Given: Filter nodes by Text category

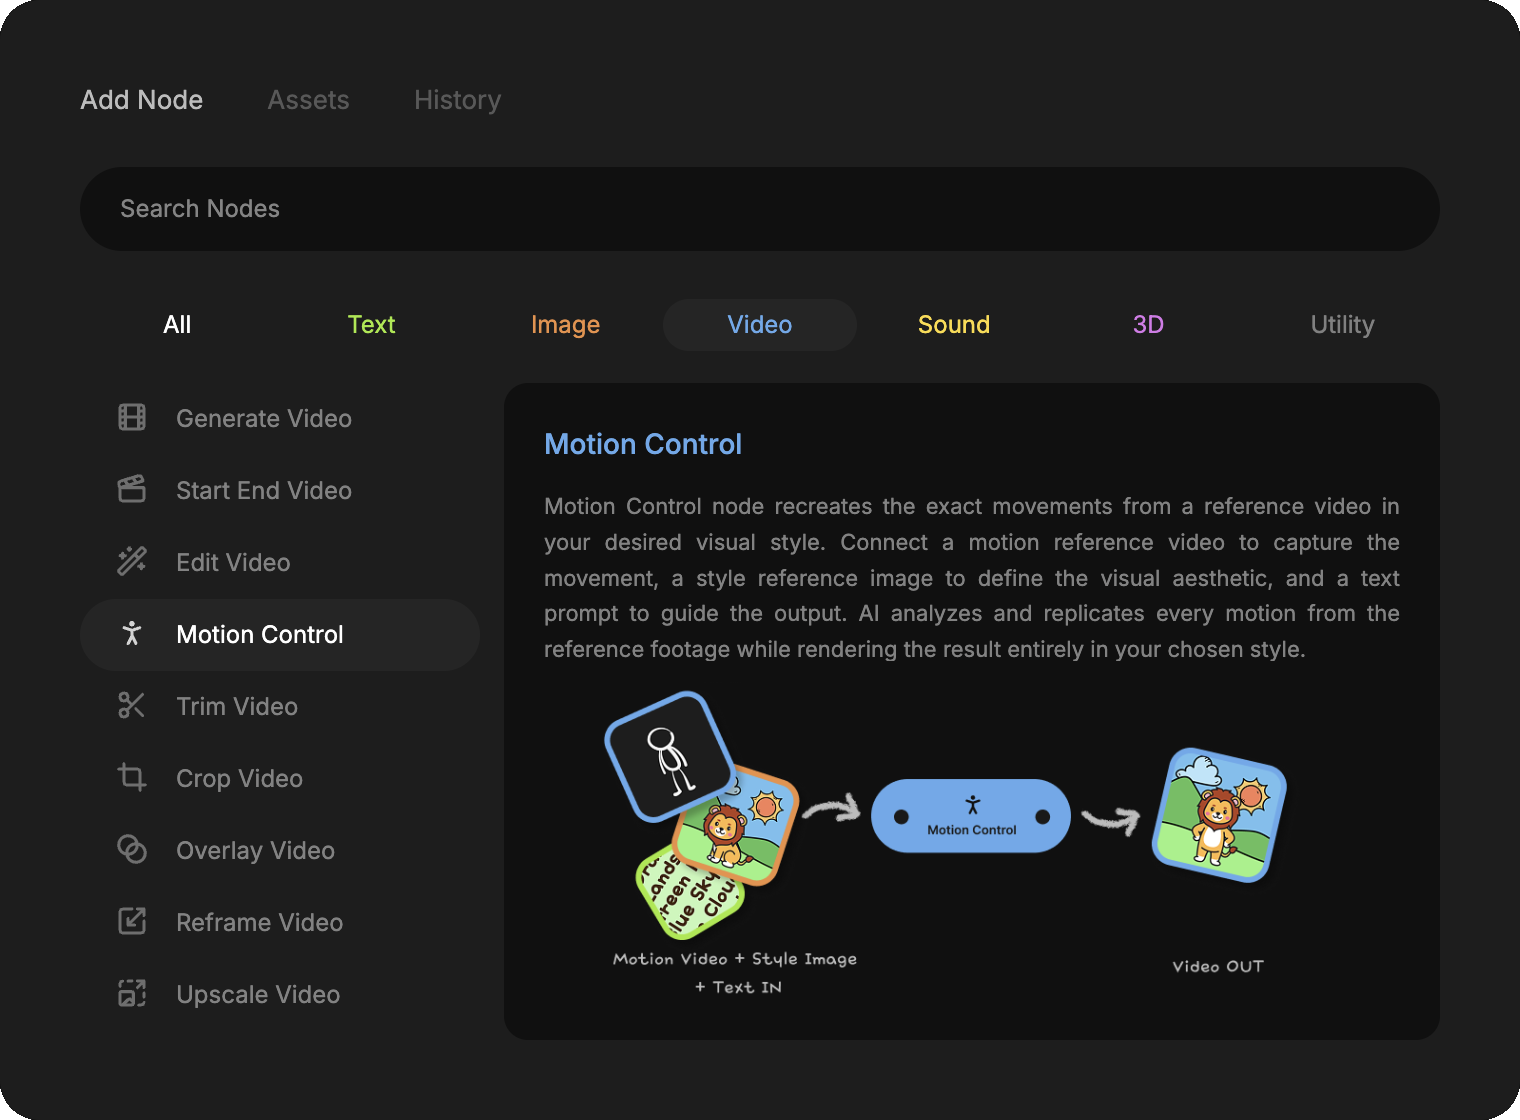Looking at the screenshot, I should [x=371, y=325].
